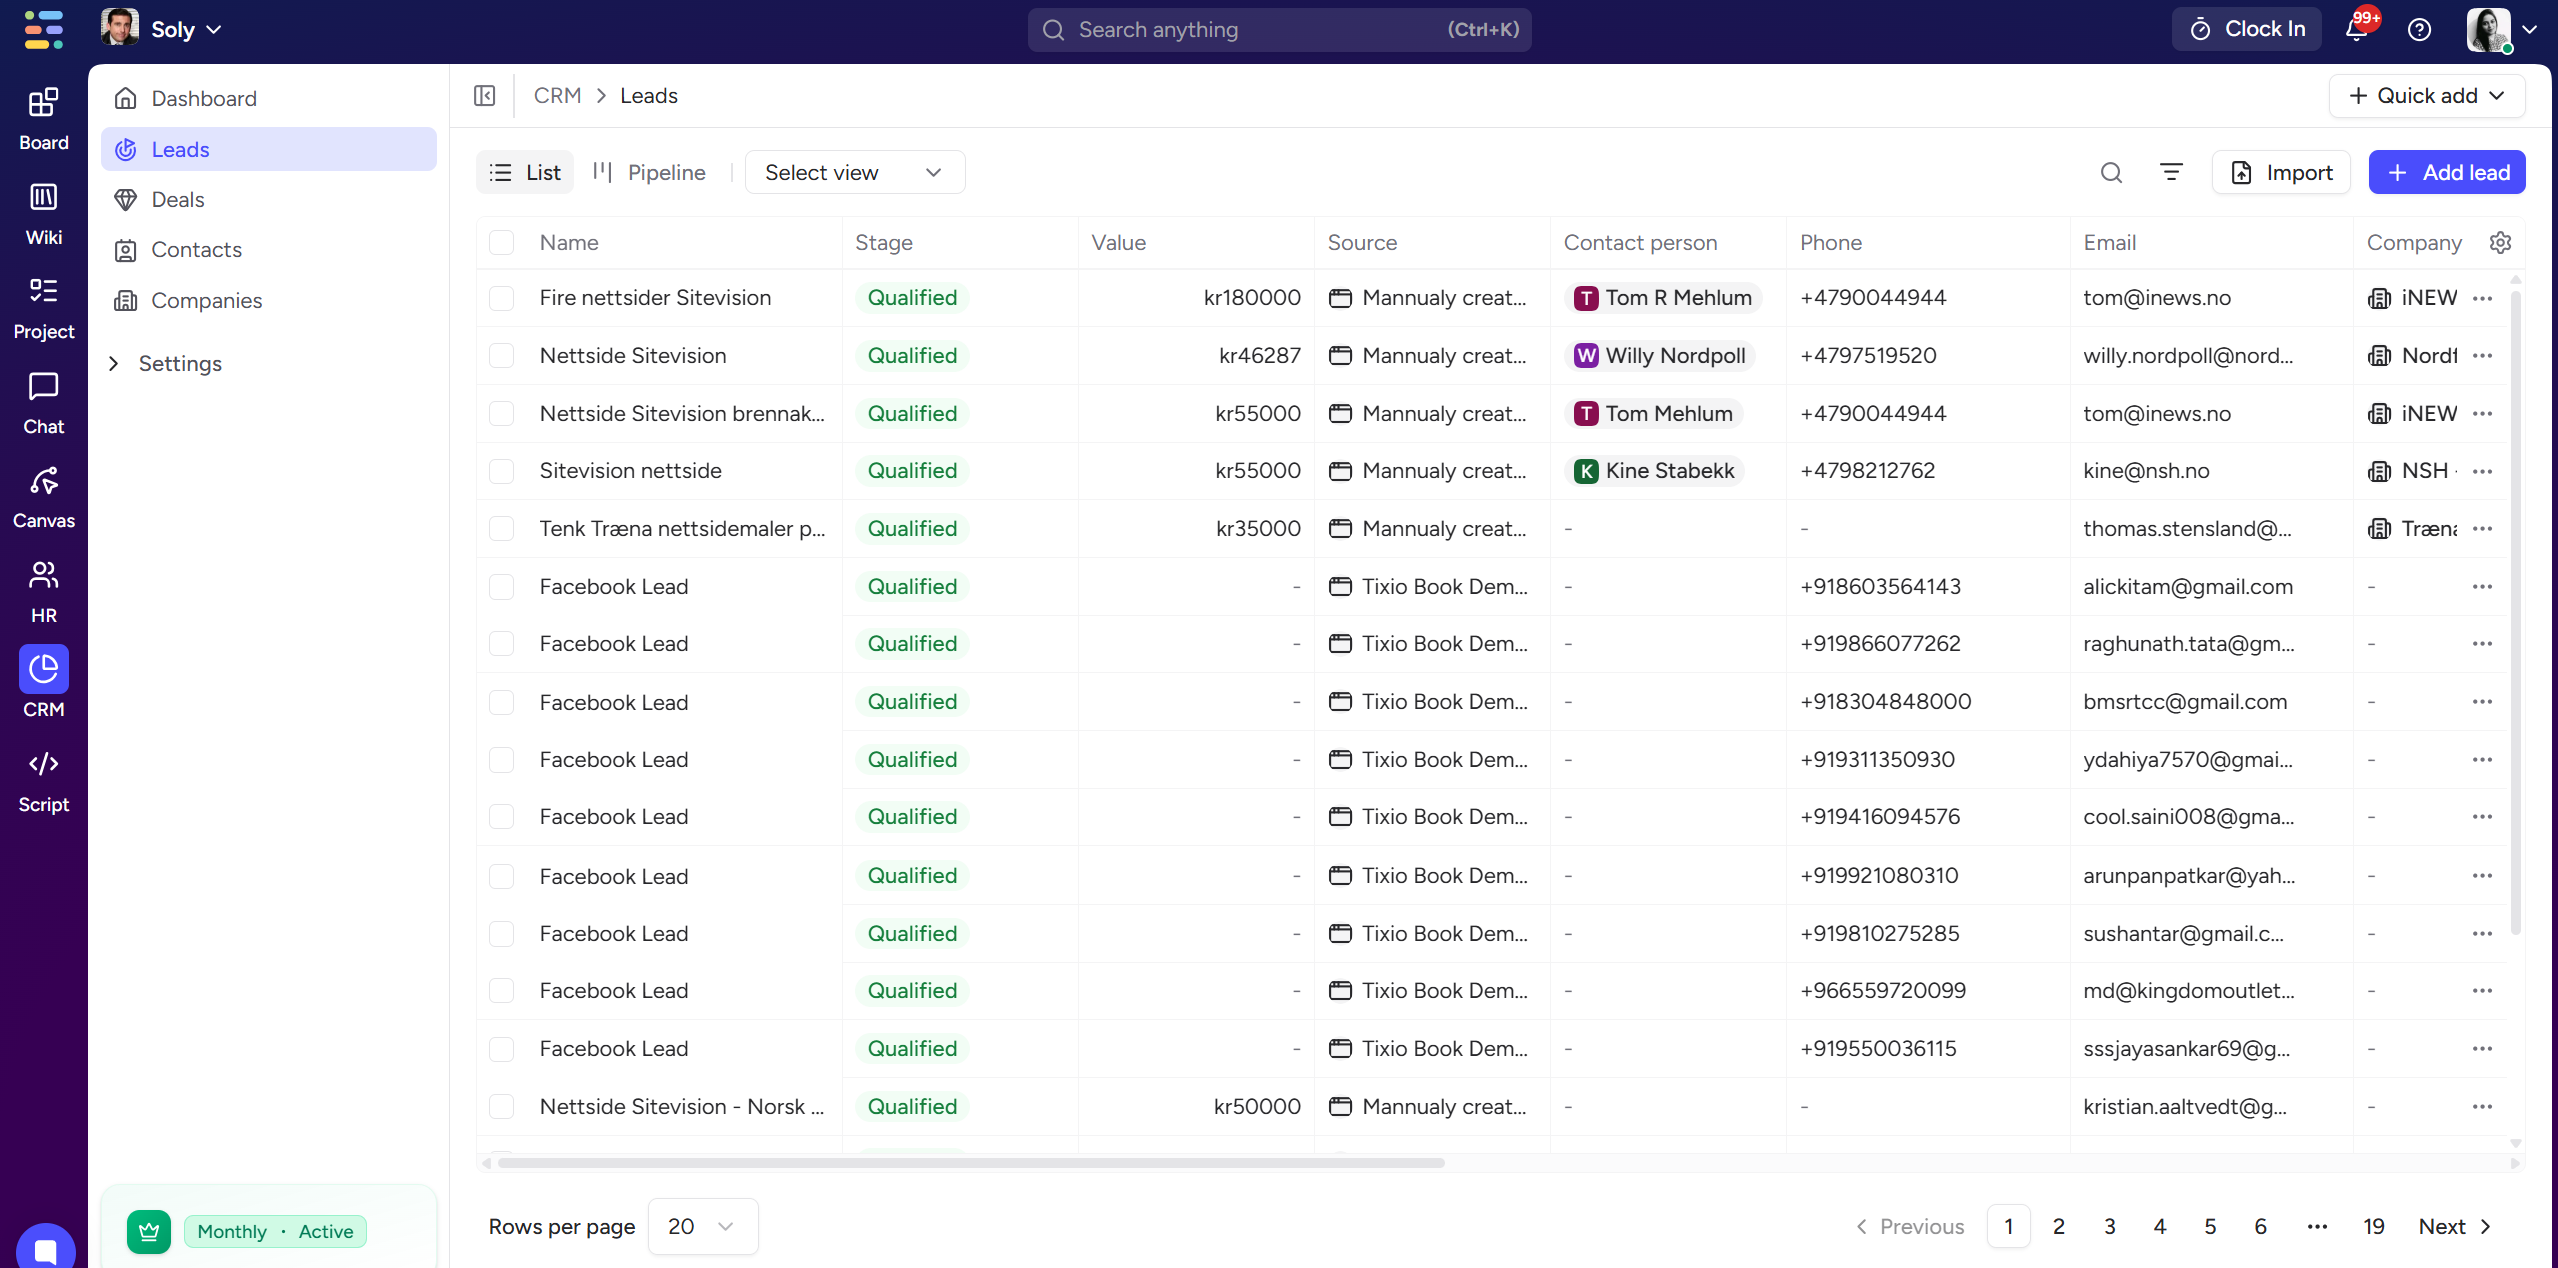The width and height of the screenshot is (2558, 1268).
Task: Open table column settings gear
Action: click(x=2500, y=243)
